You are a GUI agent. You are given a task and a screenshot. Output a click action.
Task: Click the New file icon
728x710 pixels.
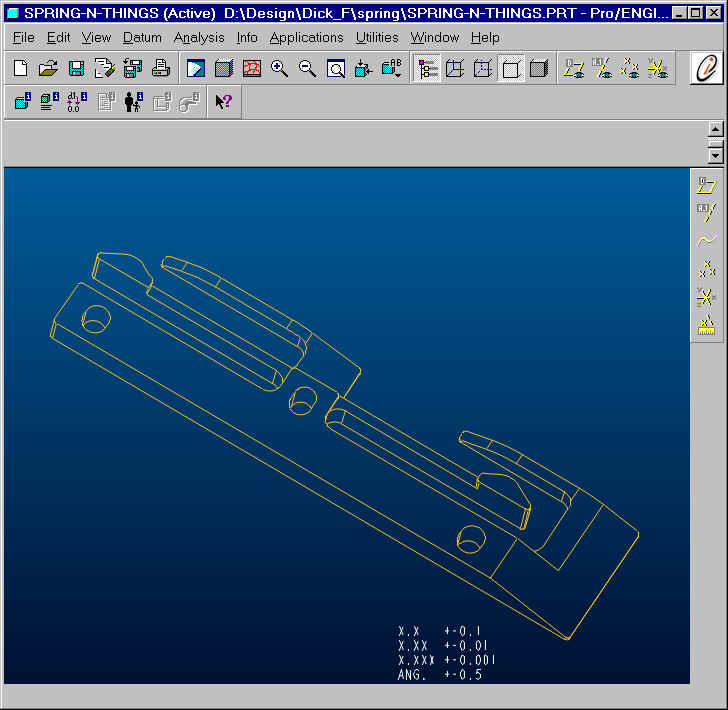20,68
